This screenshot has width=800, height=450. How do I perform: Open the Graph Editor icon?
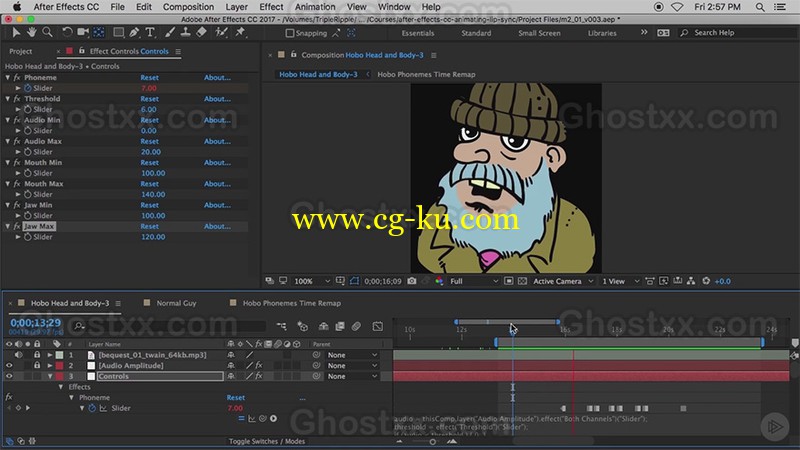point(378,326)
